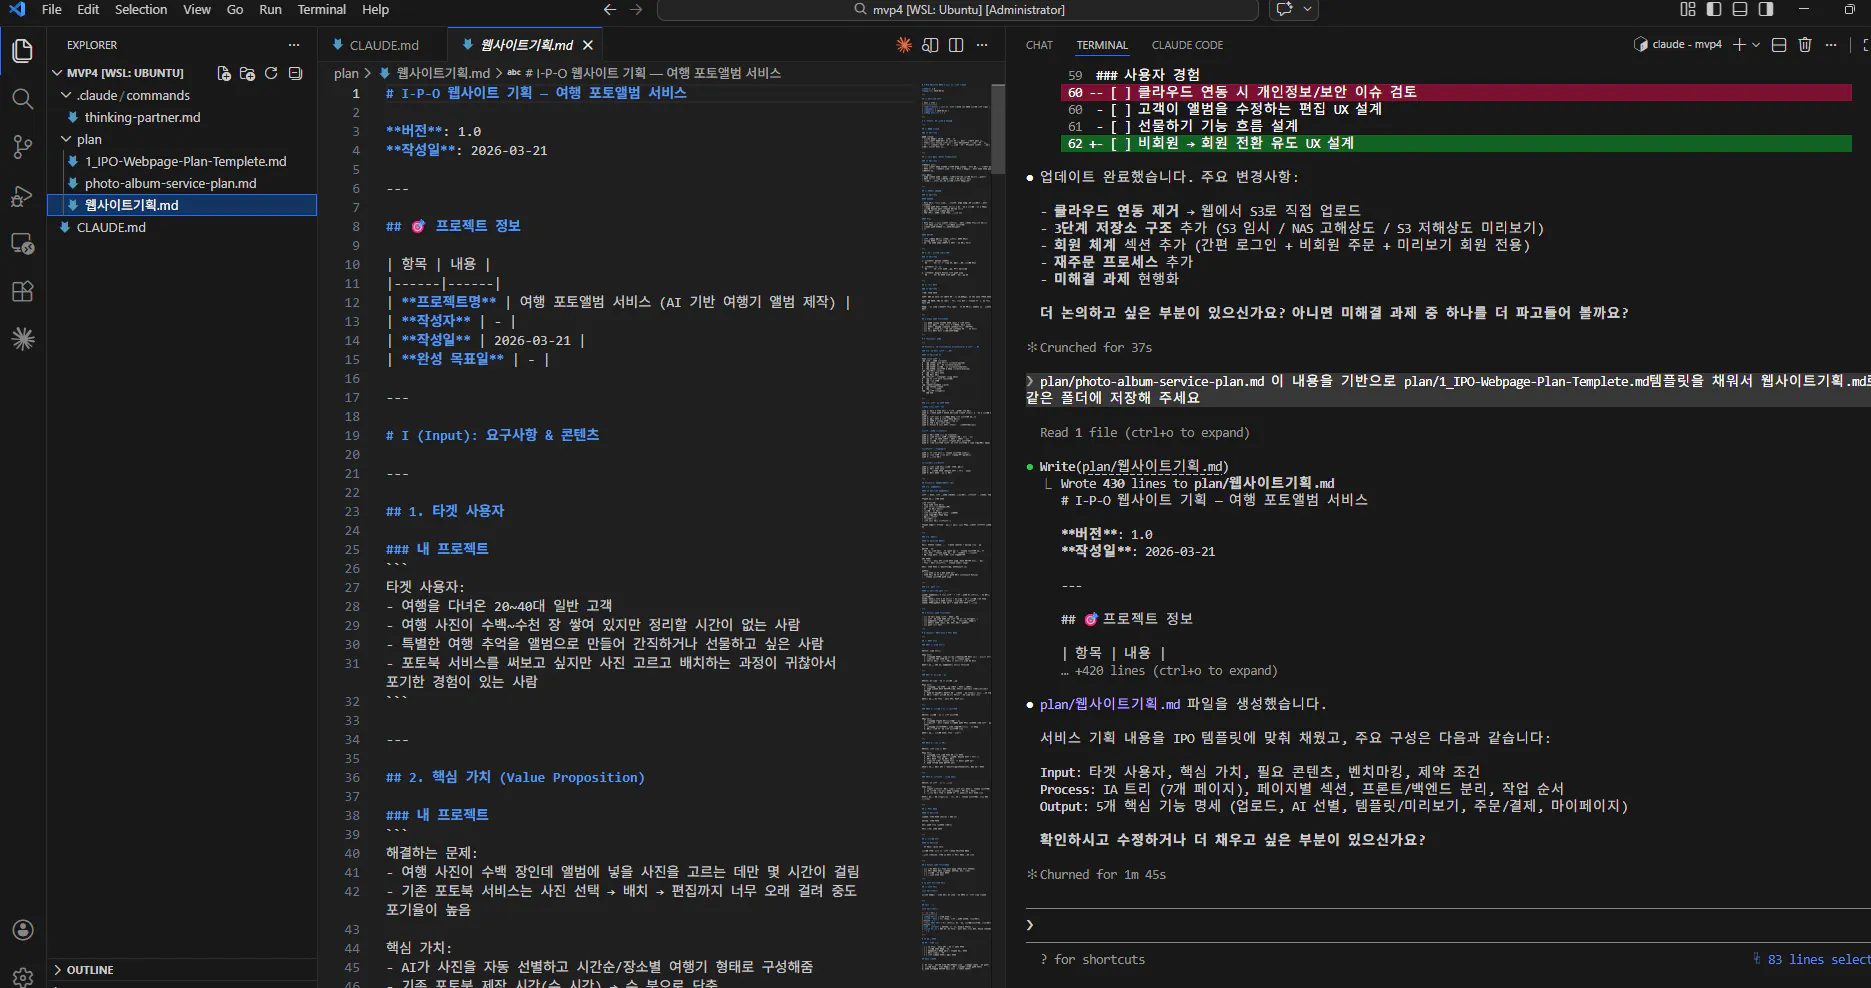
Task: Open Customize Layout in title bar
Action: tap(1688, 10)
